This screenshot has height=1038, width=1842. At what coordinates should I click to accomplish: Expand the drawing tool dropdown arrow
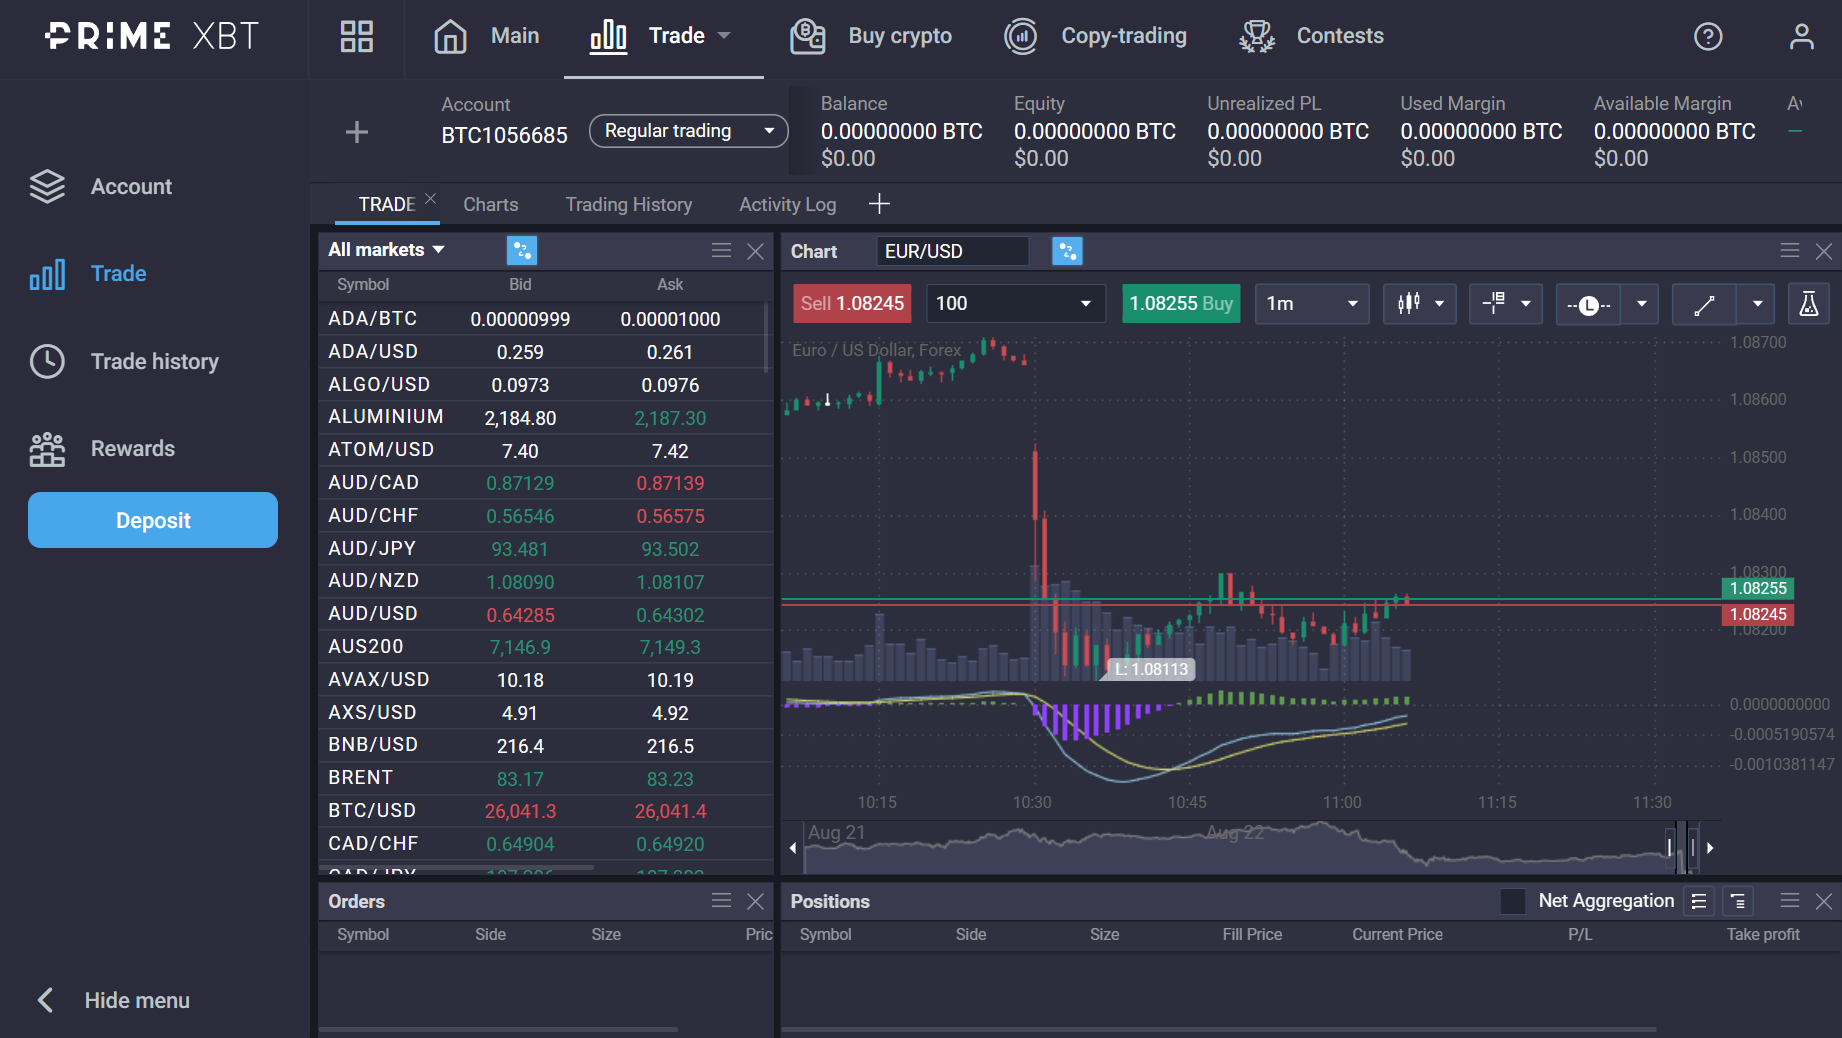[x=1757, y=304]
